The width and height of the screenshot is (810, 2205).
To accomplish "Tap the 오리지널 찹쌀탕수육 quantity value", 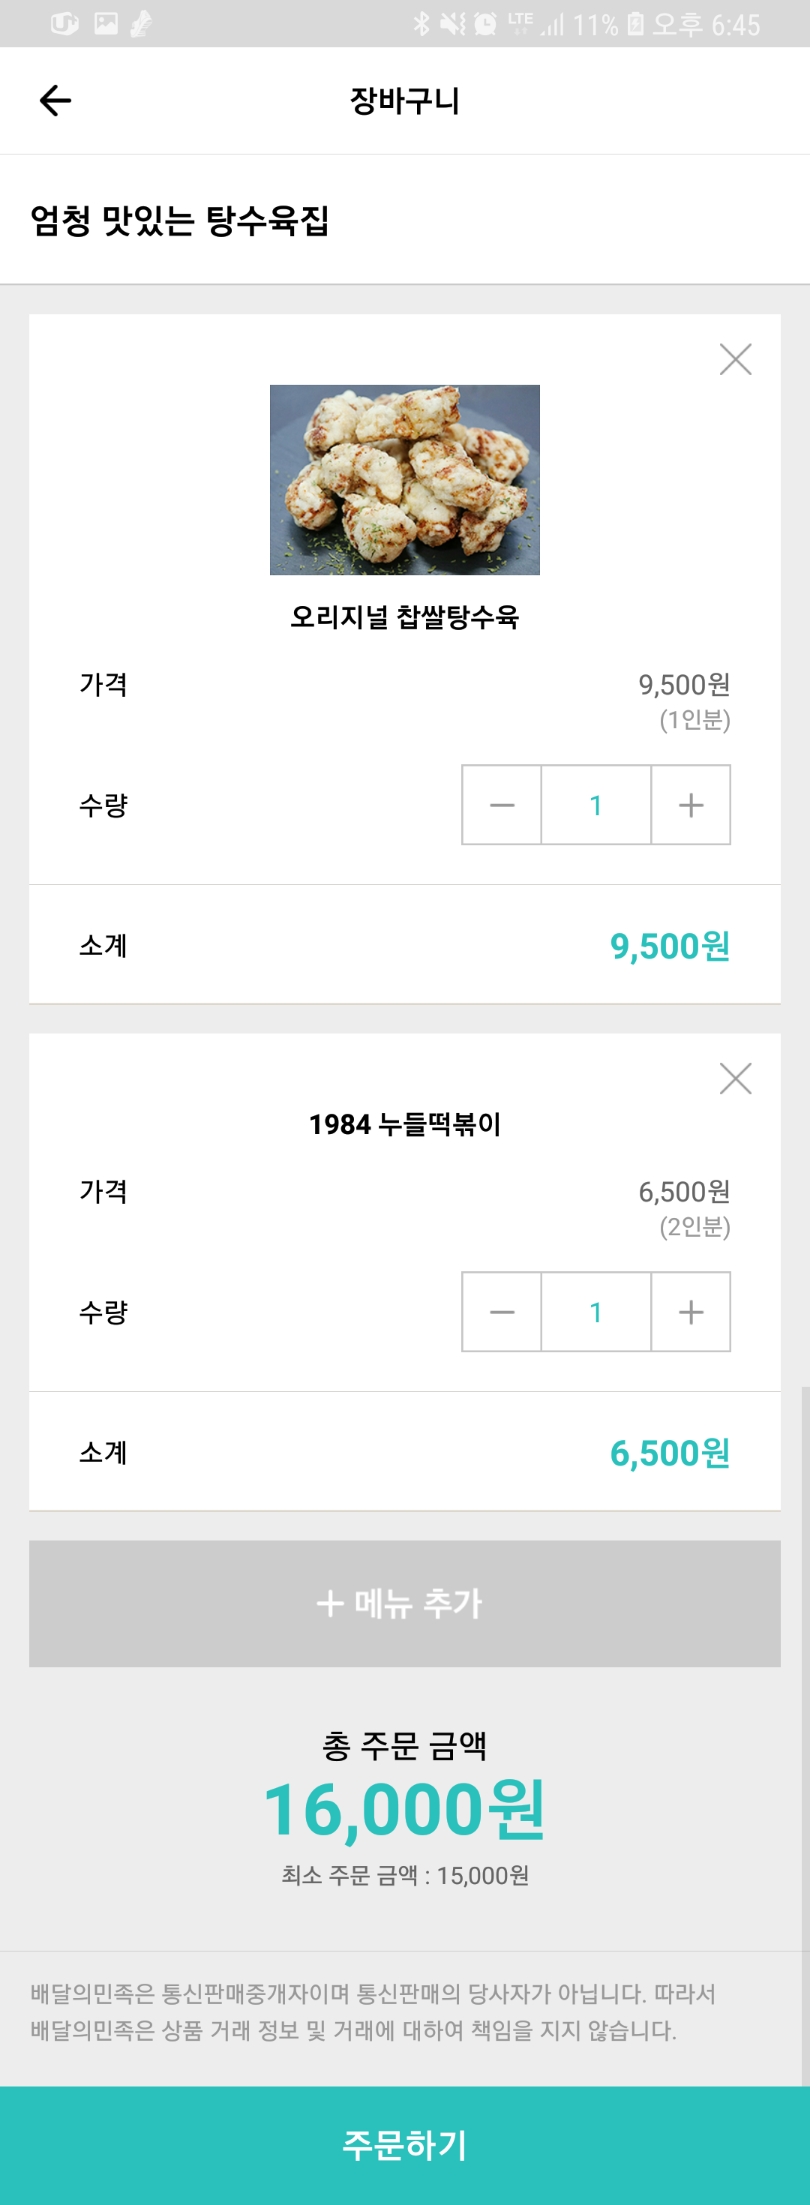I will pyautogui.click(x=596, y=805).
